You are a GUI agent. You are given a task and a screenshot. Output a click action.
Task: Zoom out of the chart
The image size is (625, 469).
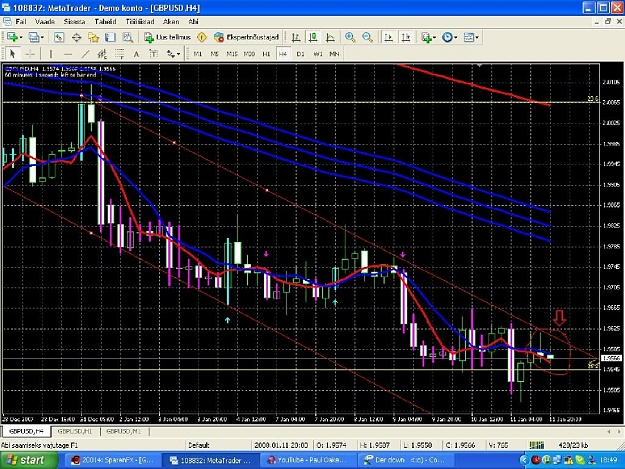pyautogui.click(x=368, y=37)
